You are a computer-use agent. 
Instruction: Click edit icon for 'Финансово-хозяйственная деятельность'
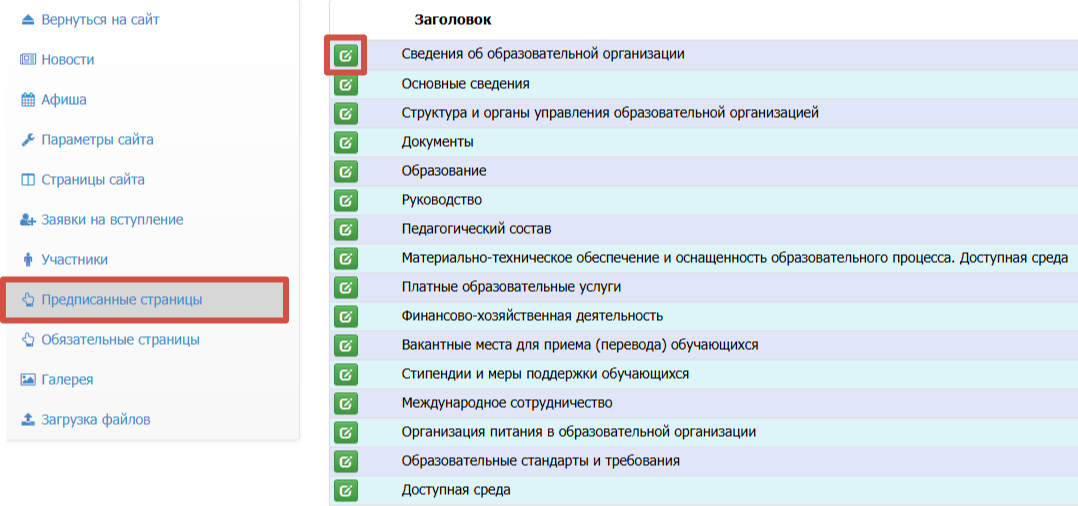(345, 316)
